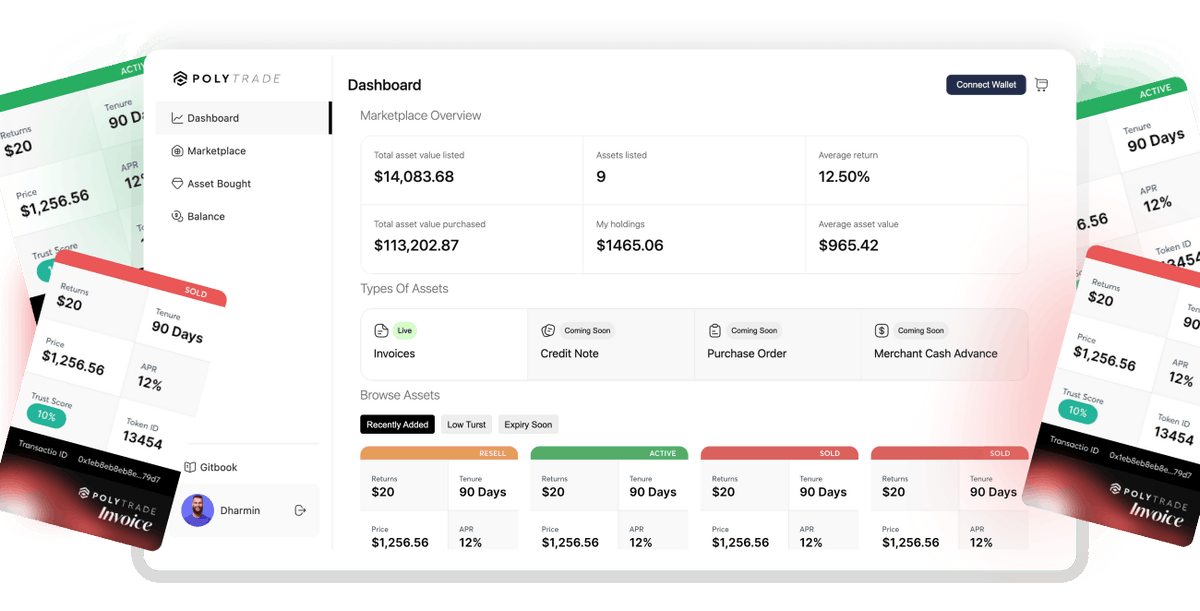Open the Credit Note asset type card
Image resolution: width=1200 pixels, height=611 pixels.
click(x=611, y=343)
